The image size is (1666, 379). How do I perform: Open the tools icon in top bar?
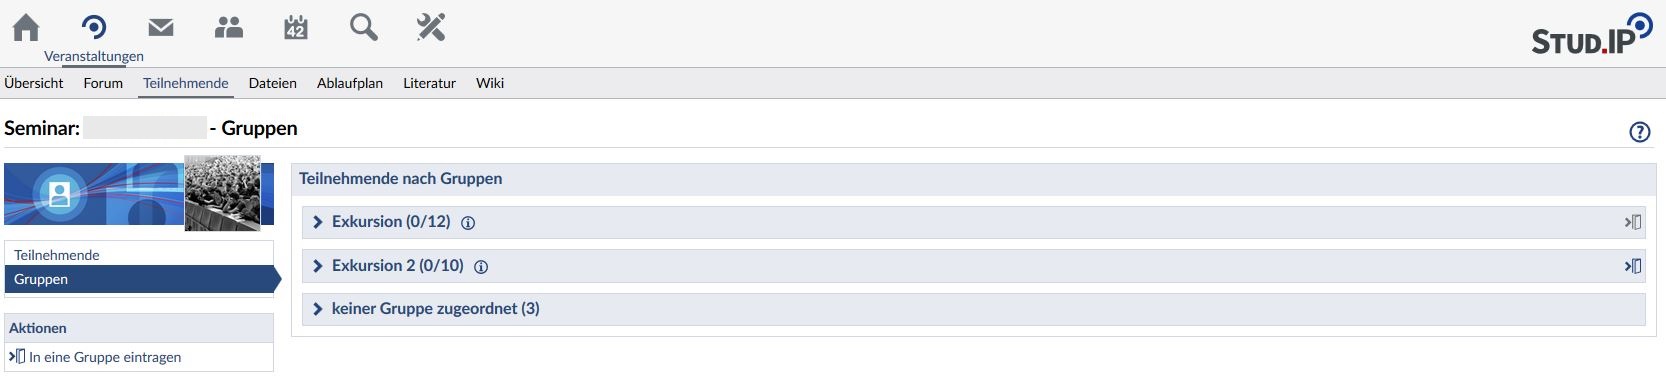pyautogui.click(x=431, y=27)
